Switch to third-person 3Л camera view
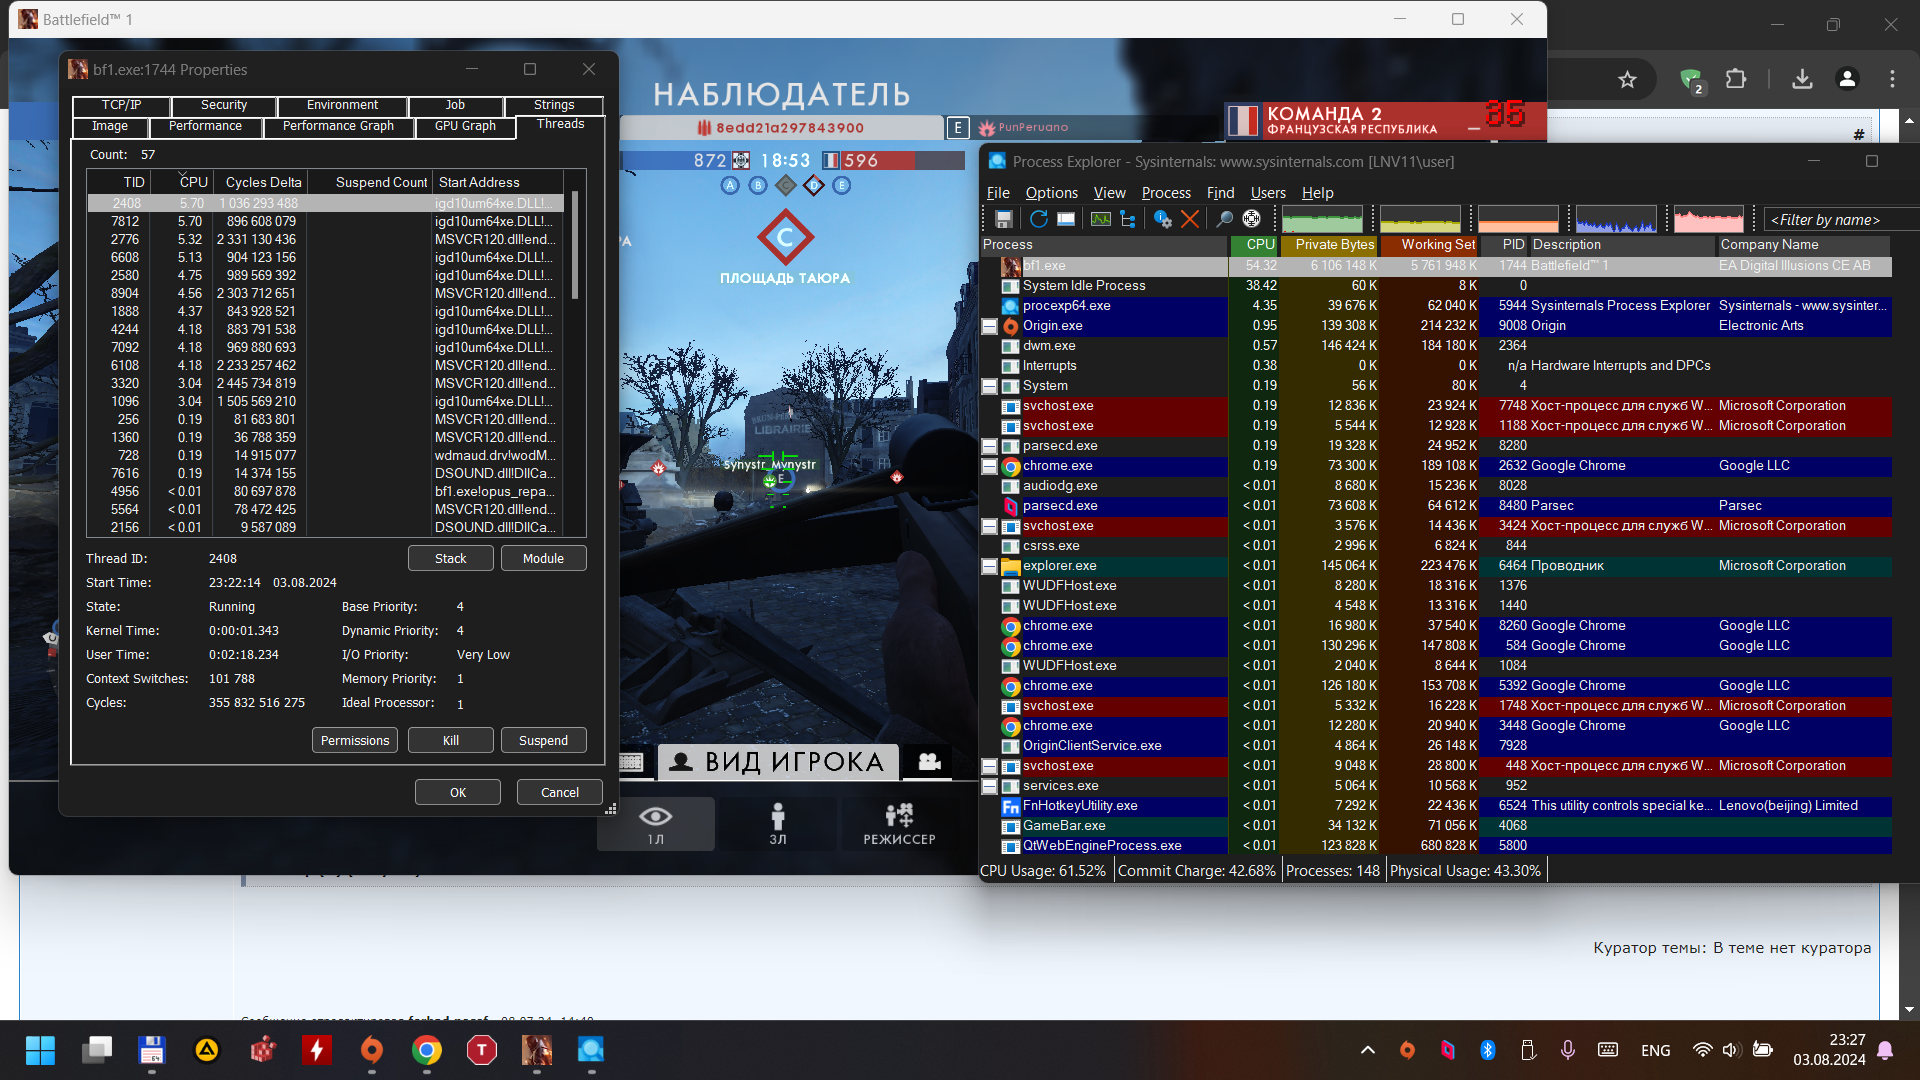This screenshot has height=1080, width=1920. coord(778,823)
